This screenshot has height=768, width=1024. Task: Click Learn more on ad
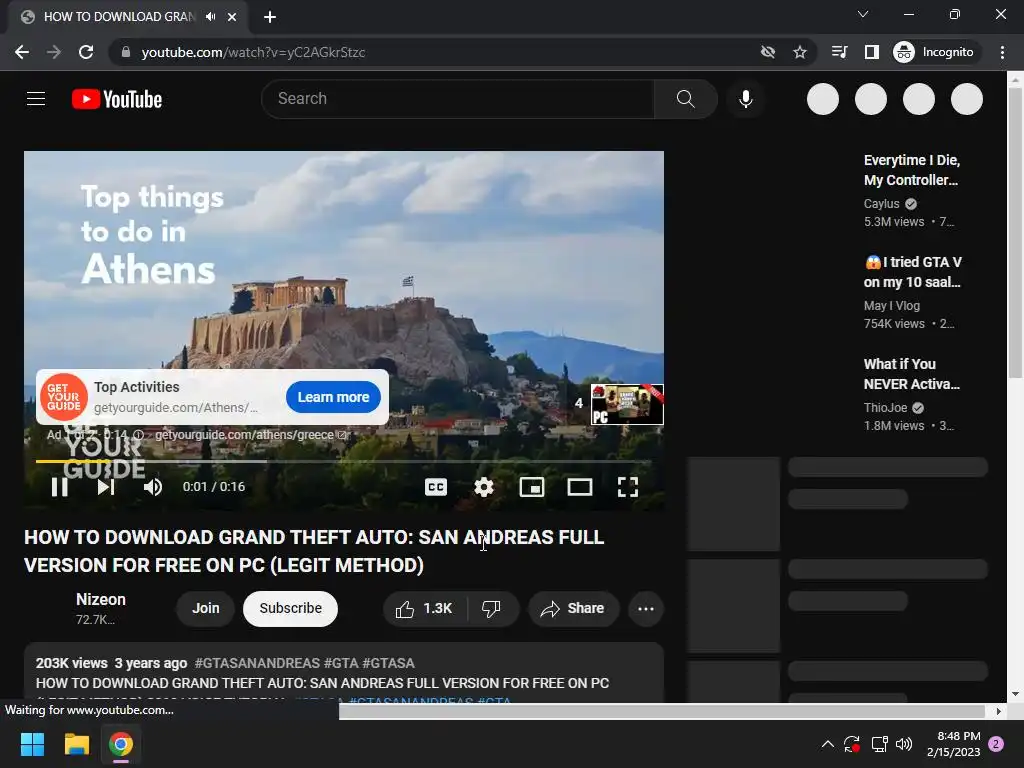(333, 397)
